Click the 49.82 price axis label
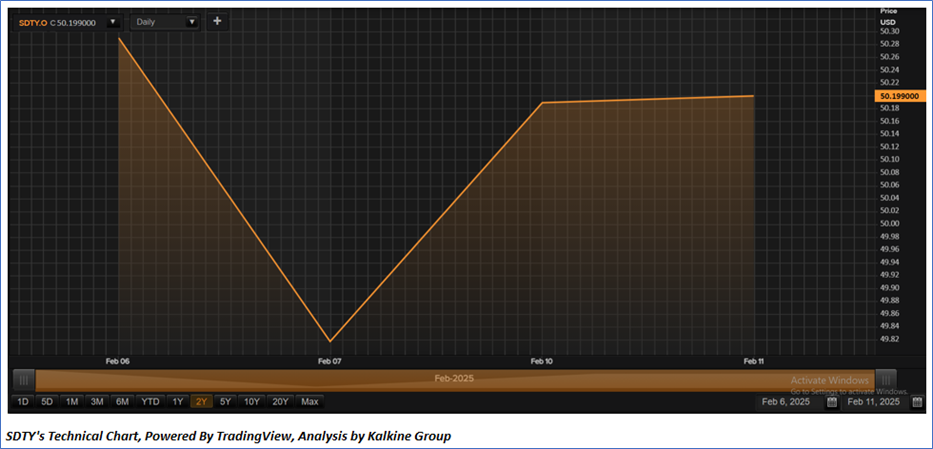The height and width of the screenshot is (449, 933). [x=890, y=339]
